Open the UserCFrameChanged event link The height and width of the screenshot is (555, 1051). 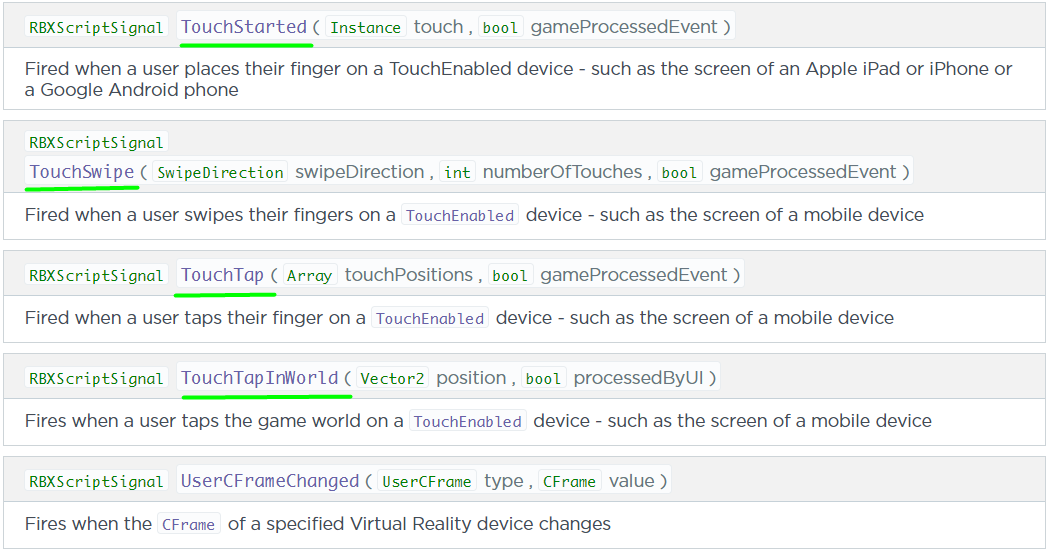(270, 481)
